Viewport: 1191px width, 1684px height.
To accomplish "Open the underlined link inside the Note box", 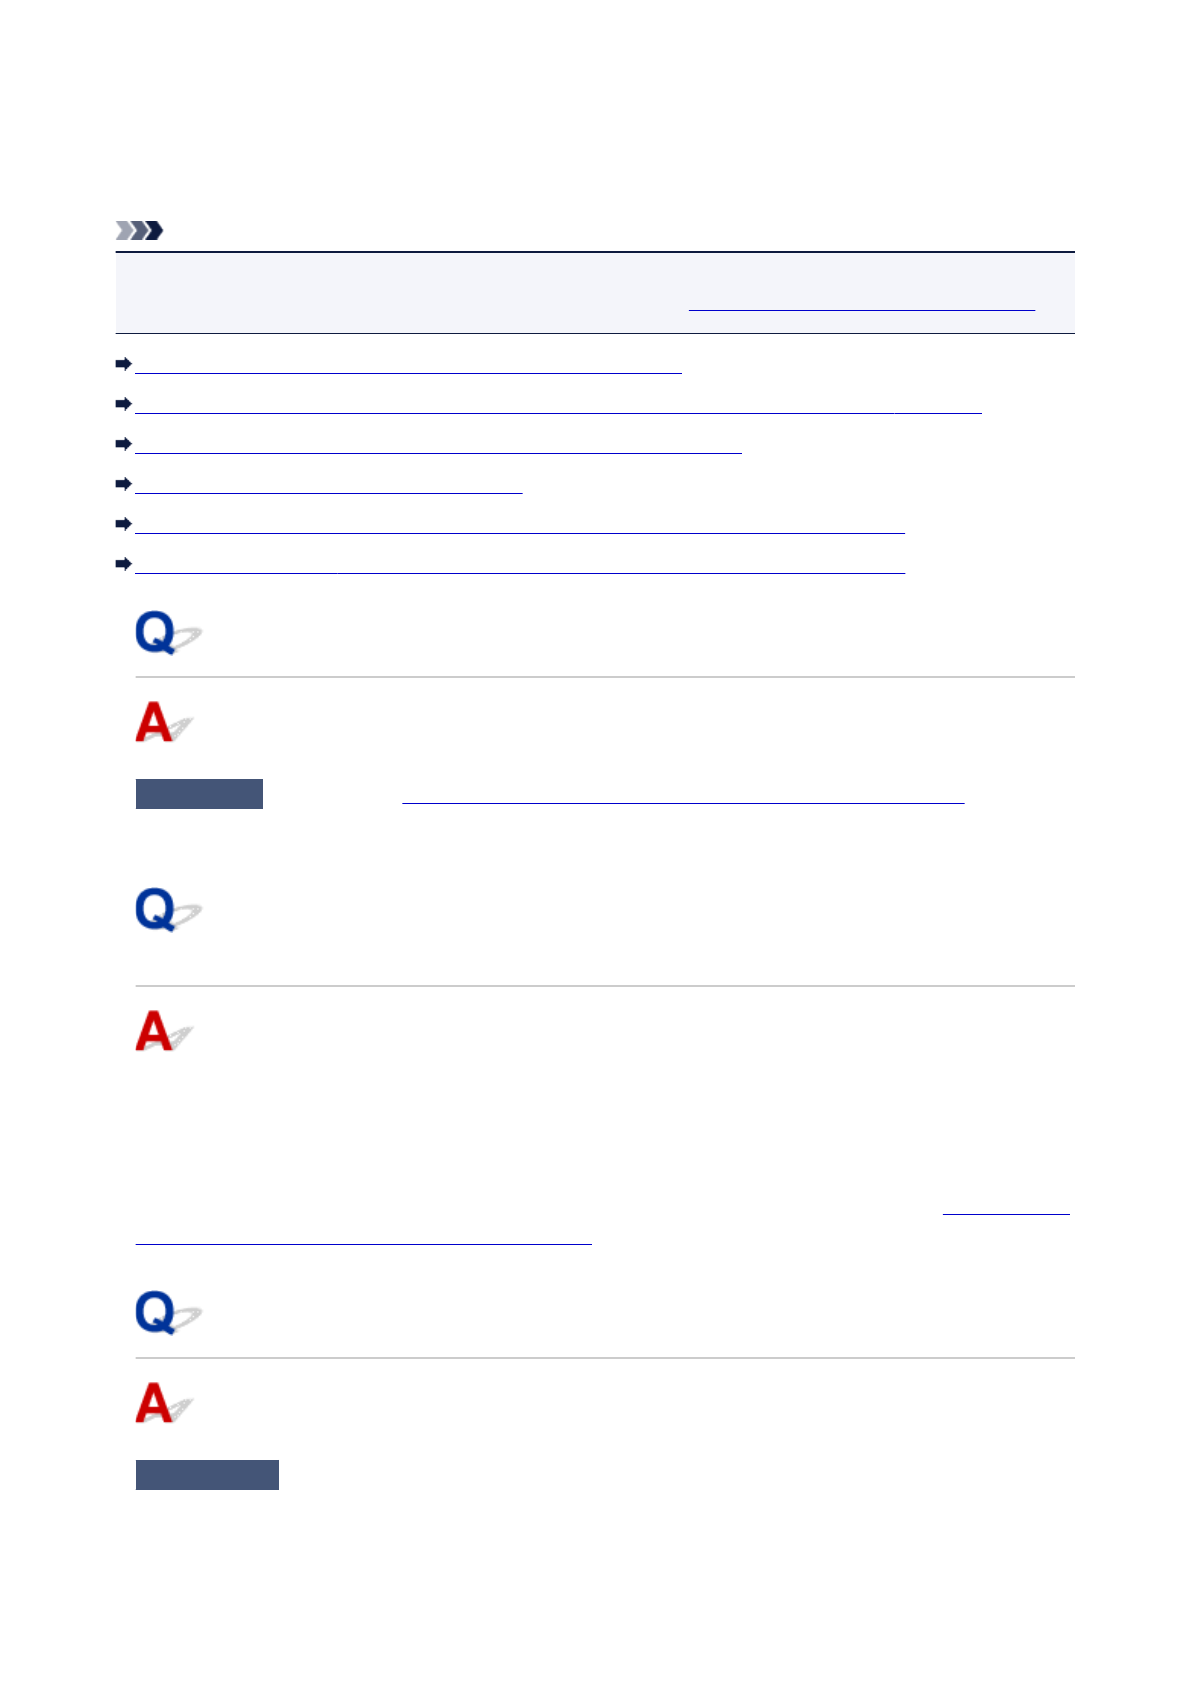I will tap(861, 304).
